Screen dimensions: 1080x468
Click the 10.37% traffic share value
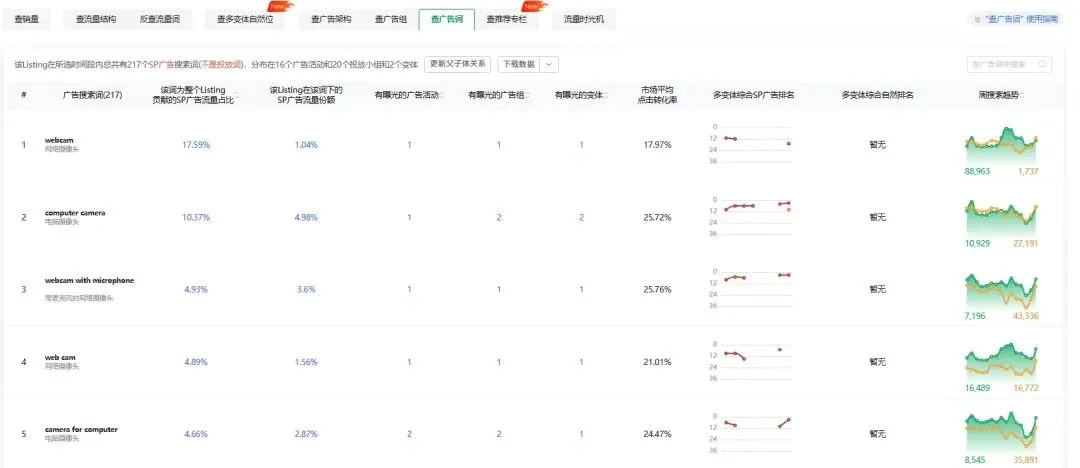coord(196,217)
